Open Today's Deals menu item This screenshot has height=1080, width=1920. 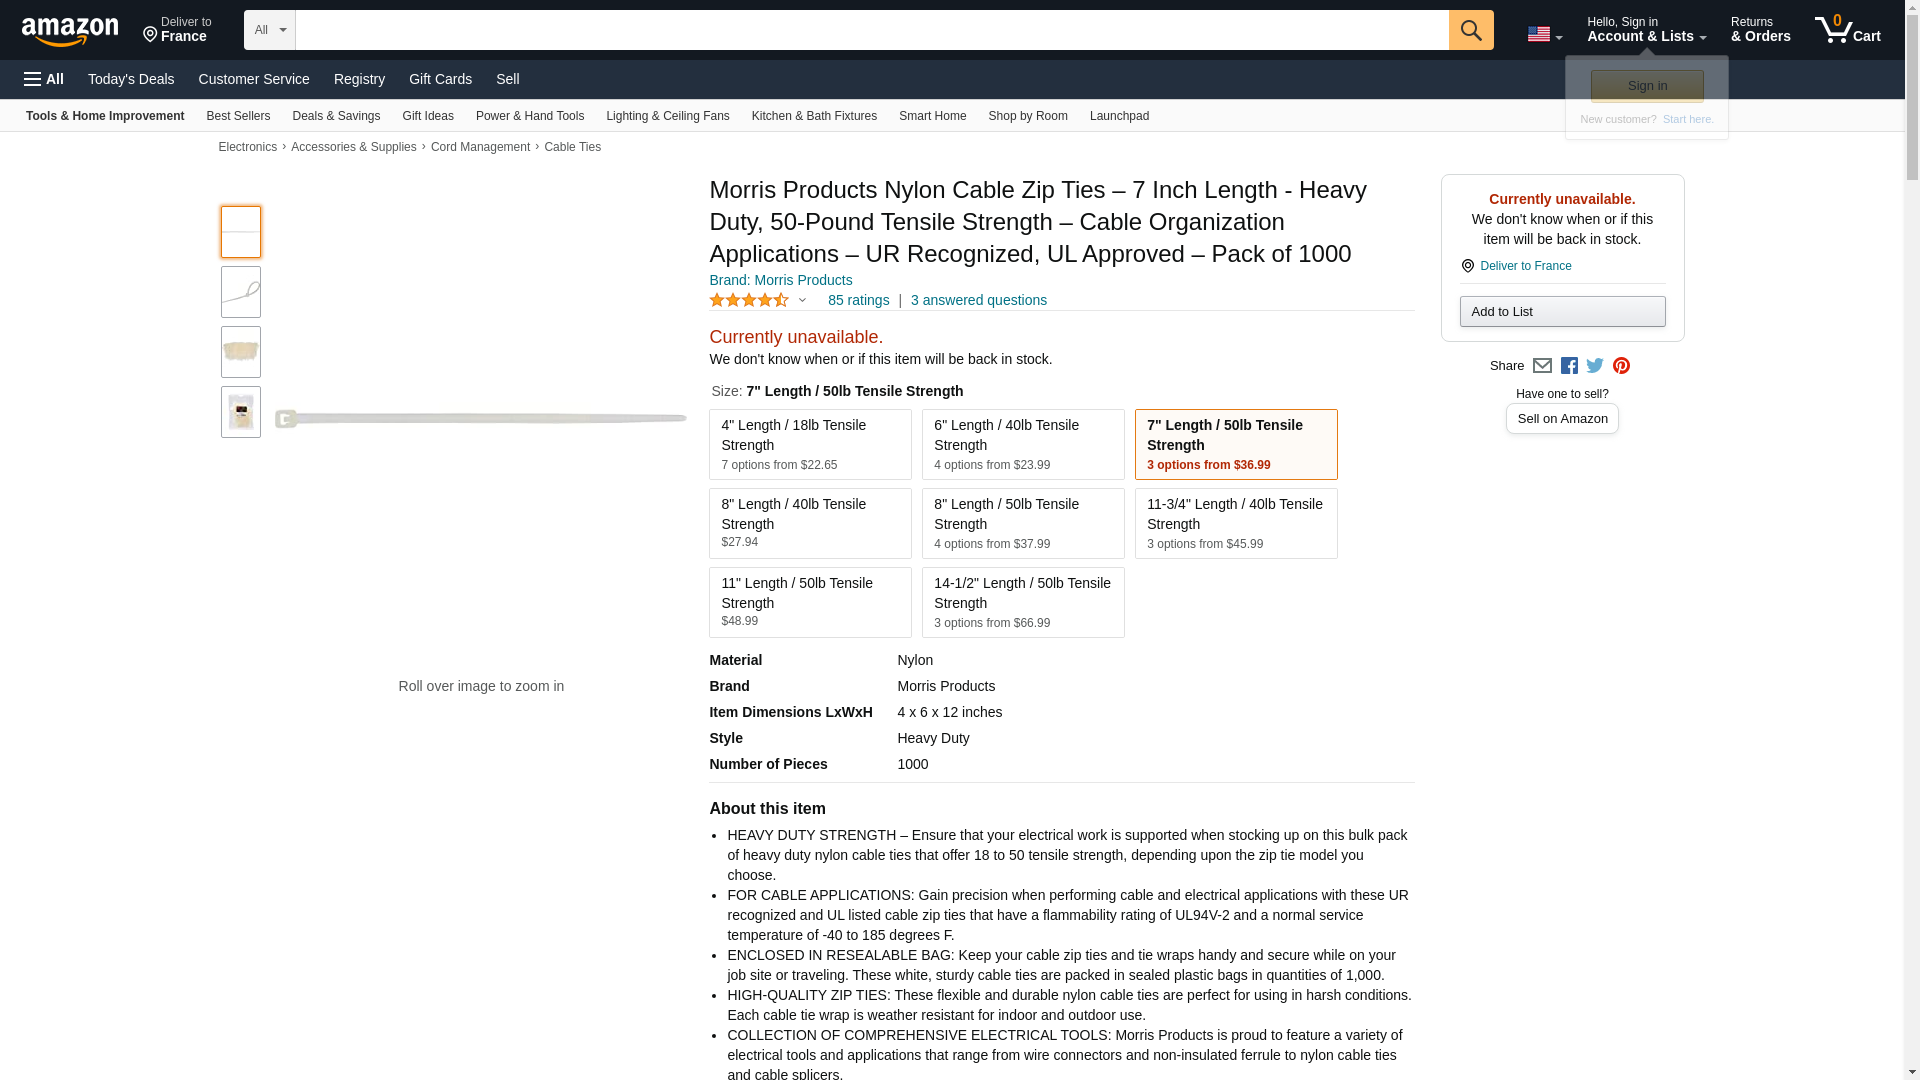click(x=131, y=79)
